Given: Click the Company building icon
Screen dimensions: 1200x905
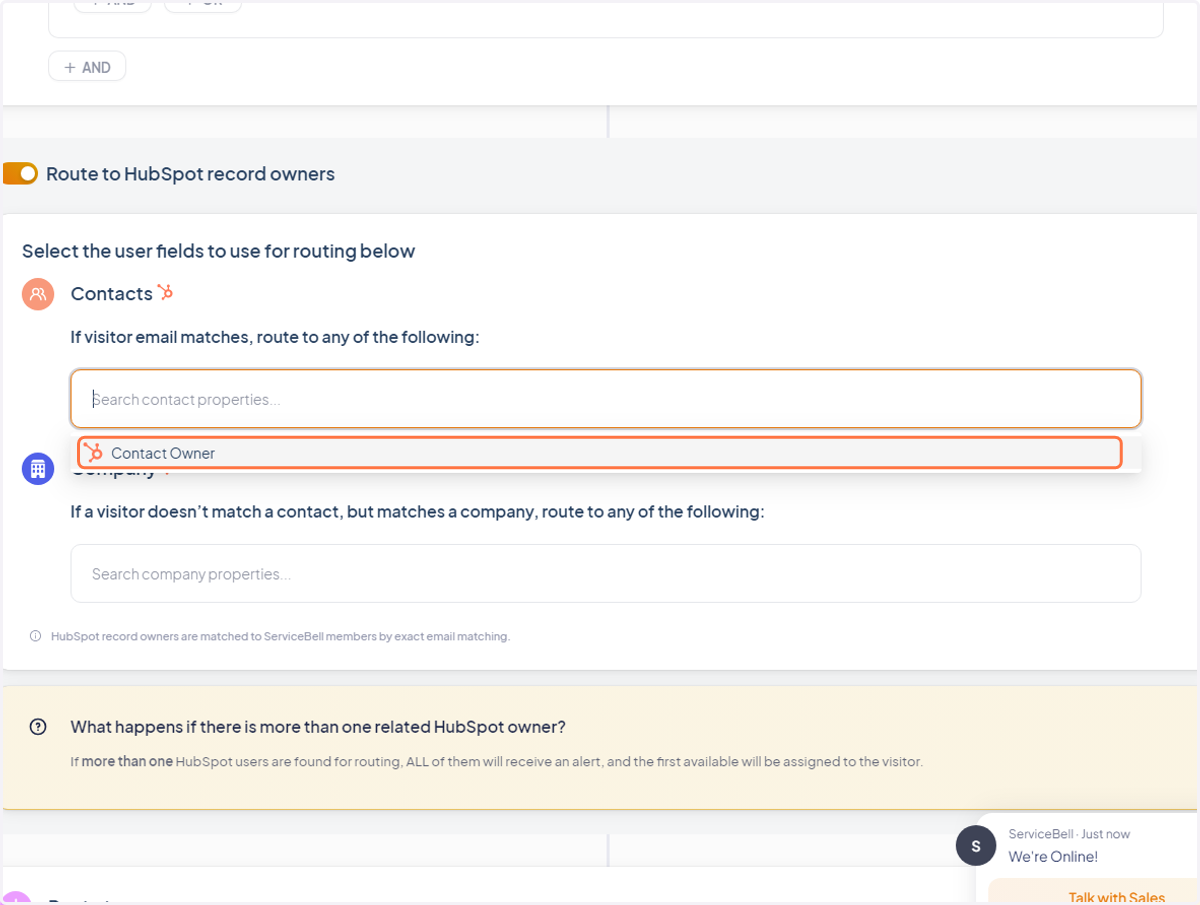Looking at the screenshot, I should [38, 468].
